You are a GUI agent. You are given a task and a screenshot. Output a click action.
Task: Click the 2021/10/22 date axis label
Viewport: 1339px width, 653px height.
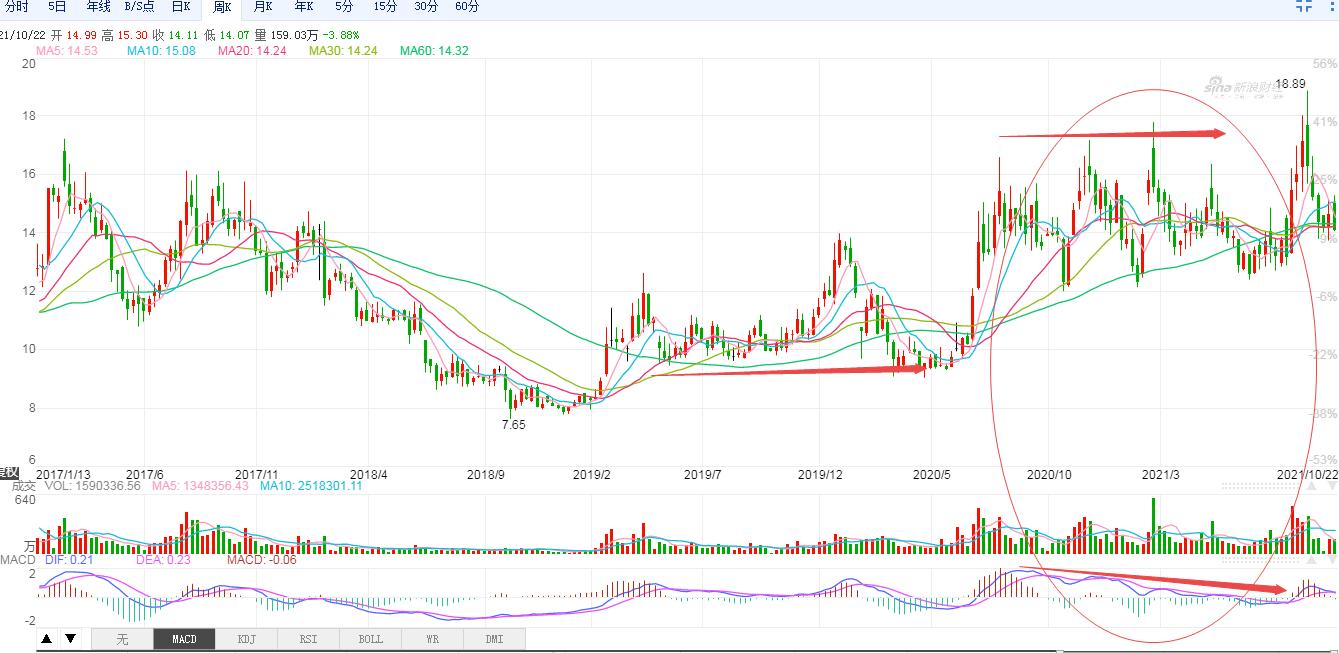[1308, 474]
